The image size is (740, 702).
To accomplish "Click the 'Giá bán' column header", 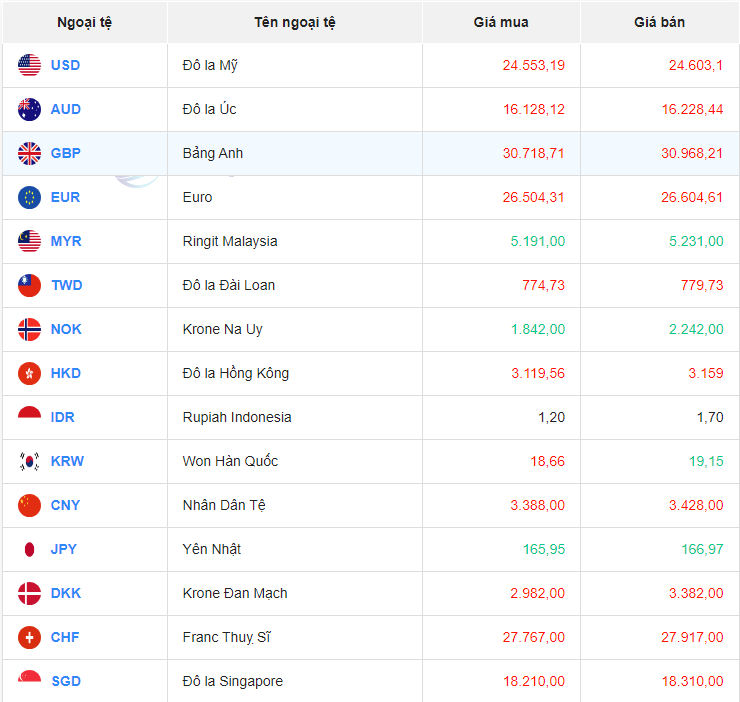I will tap(659, 22).
